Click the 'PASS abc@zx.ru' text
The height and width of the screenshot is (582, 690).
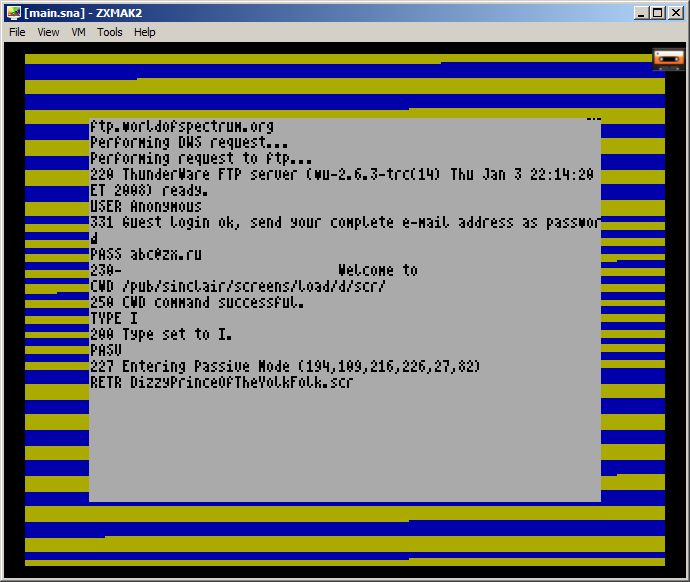coord(145,254)
